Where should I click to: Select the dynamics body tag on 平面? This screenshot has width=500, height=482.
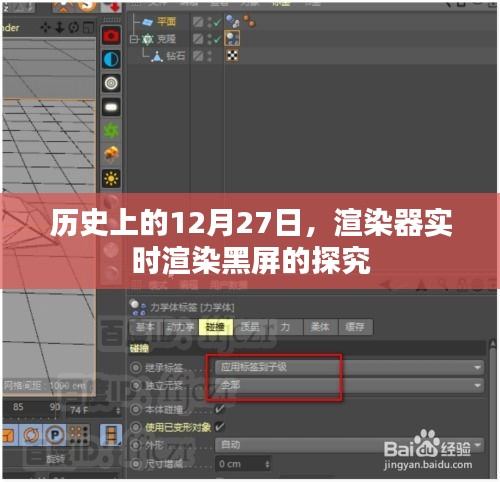[x=233, y=22]
